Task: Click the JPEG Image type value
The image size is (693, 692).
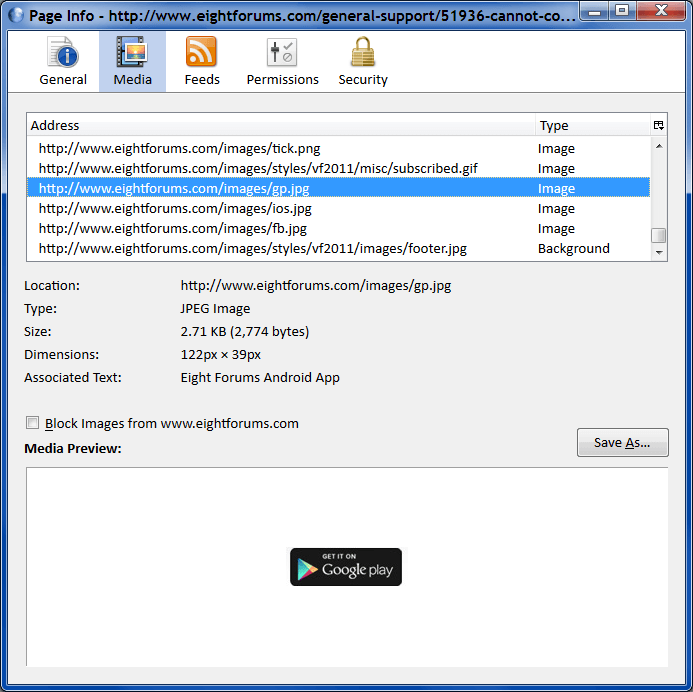Action: [215, 308]
